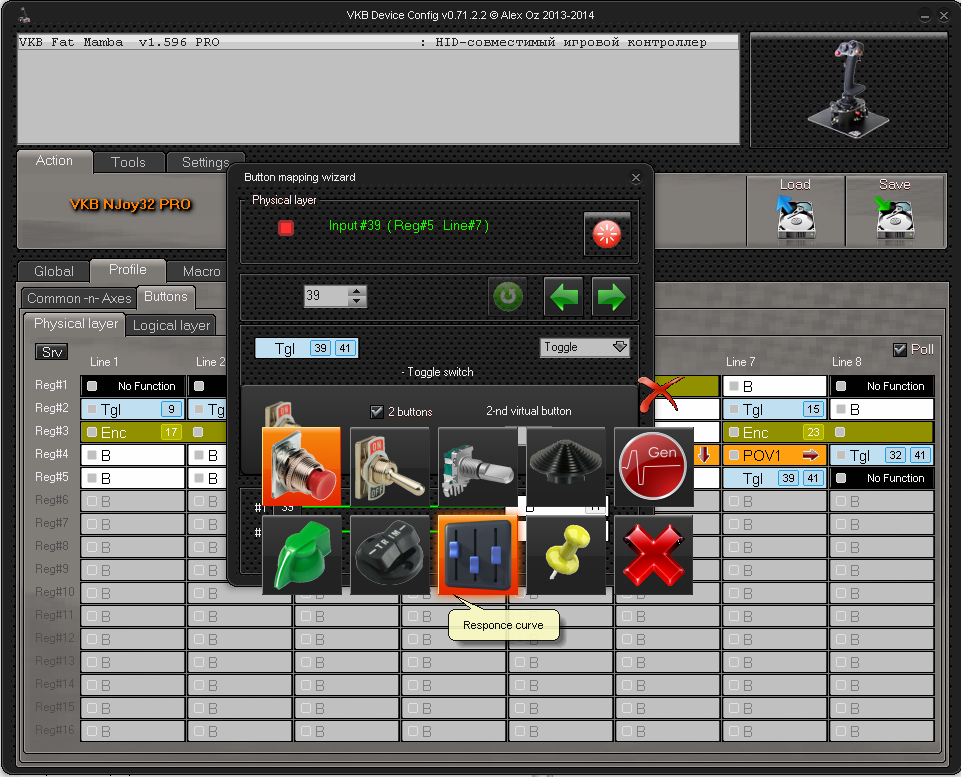Choose the ON/OFF toggle switch in the function palette

tap(389, 467)
